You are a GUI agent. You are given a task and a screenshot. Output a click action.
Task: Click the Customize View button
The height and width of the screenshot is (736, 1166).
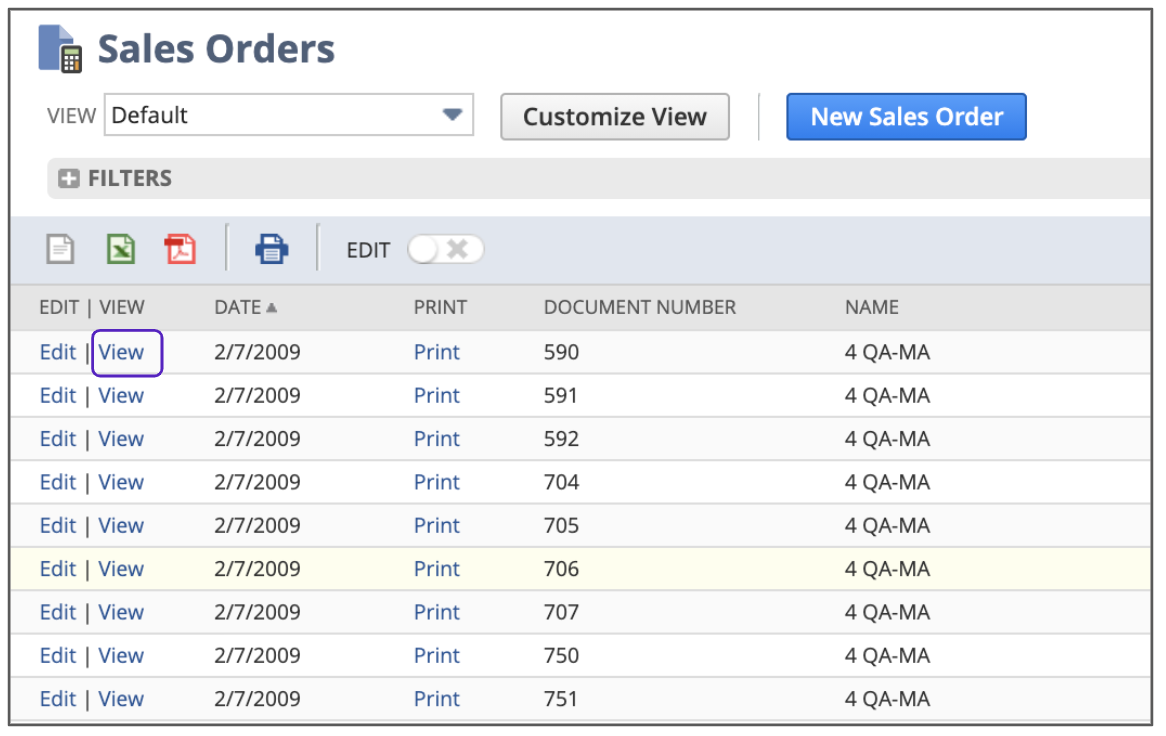[x=614, y=117]
